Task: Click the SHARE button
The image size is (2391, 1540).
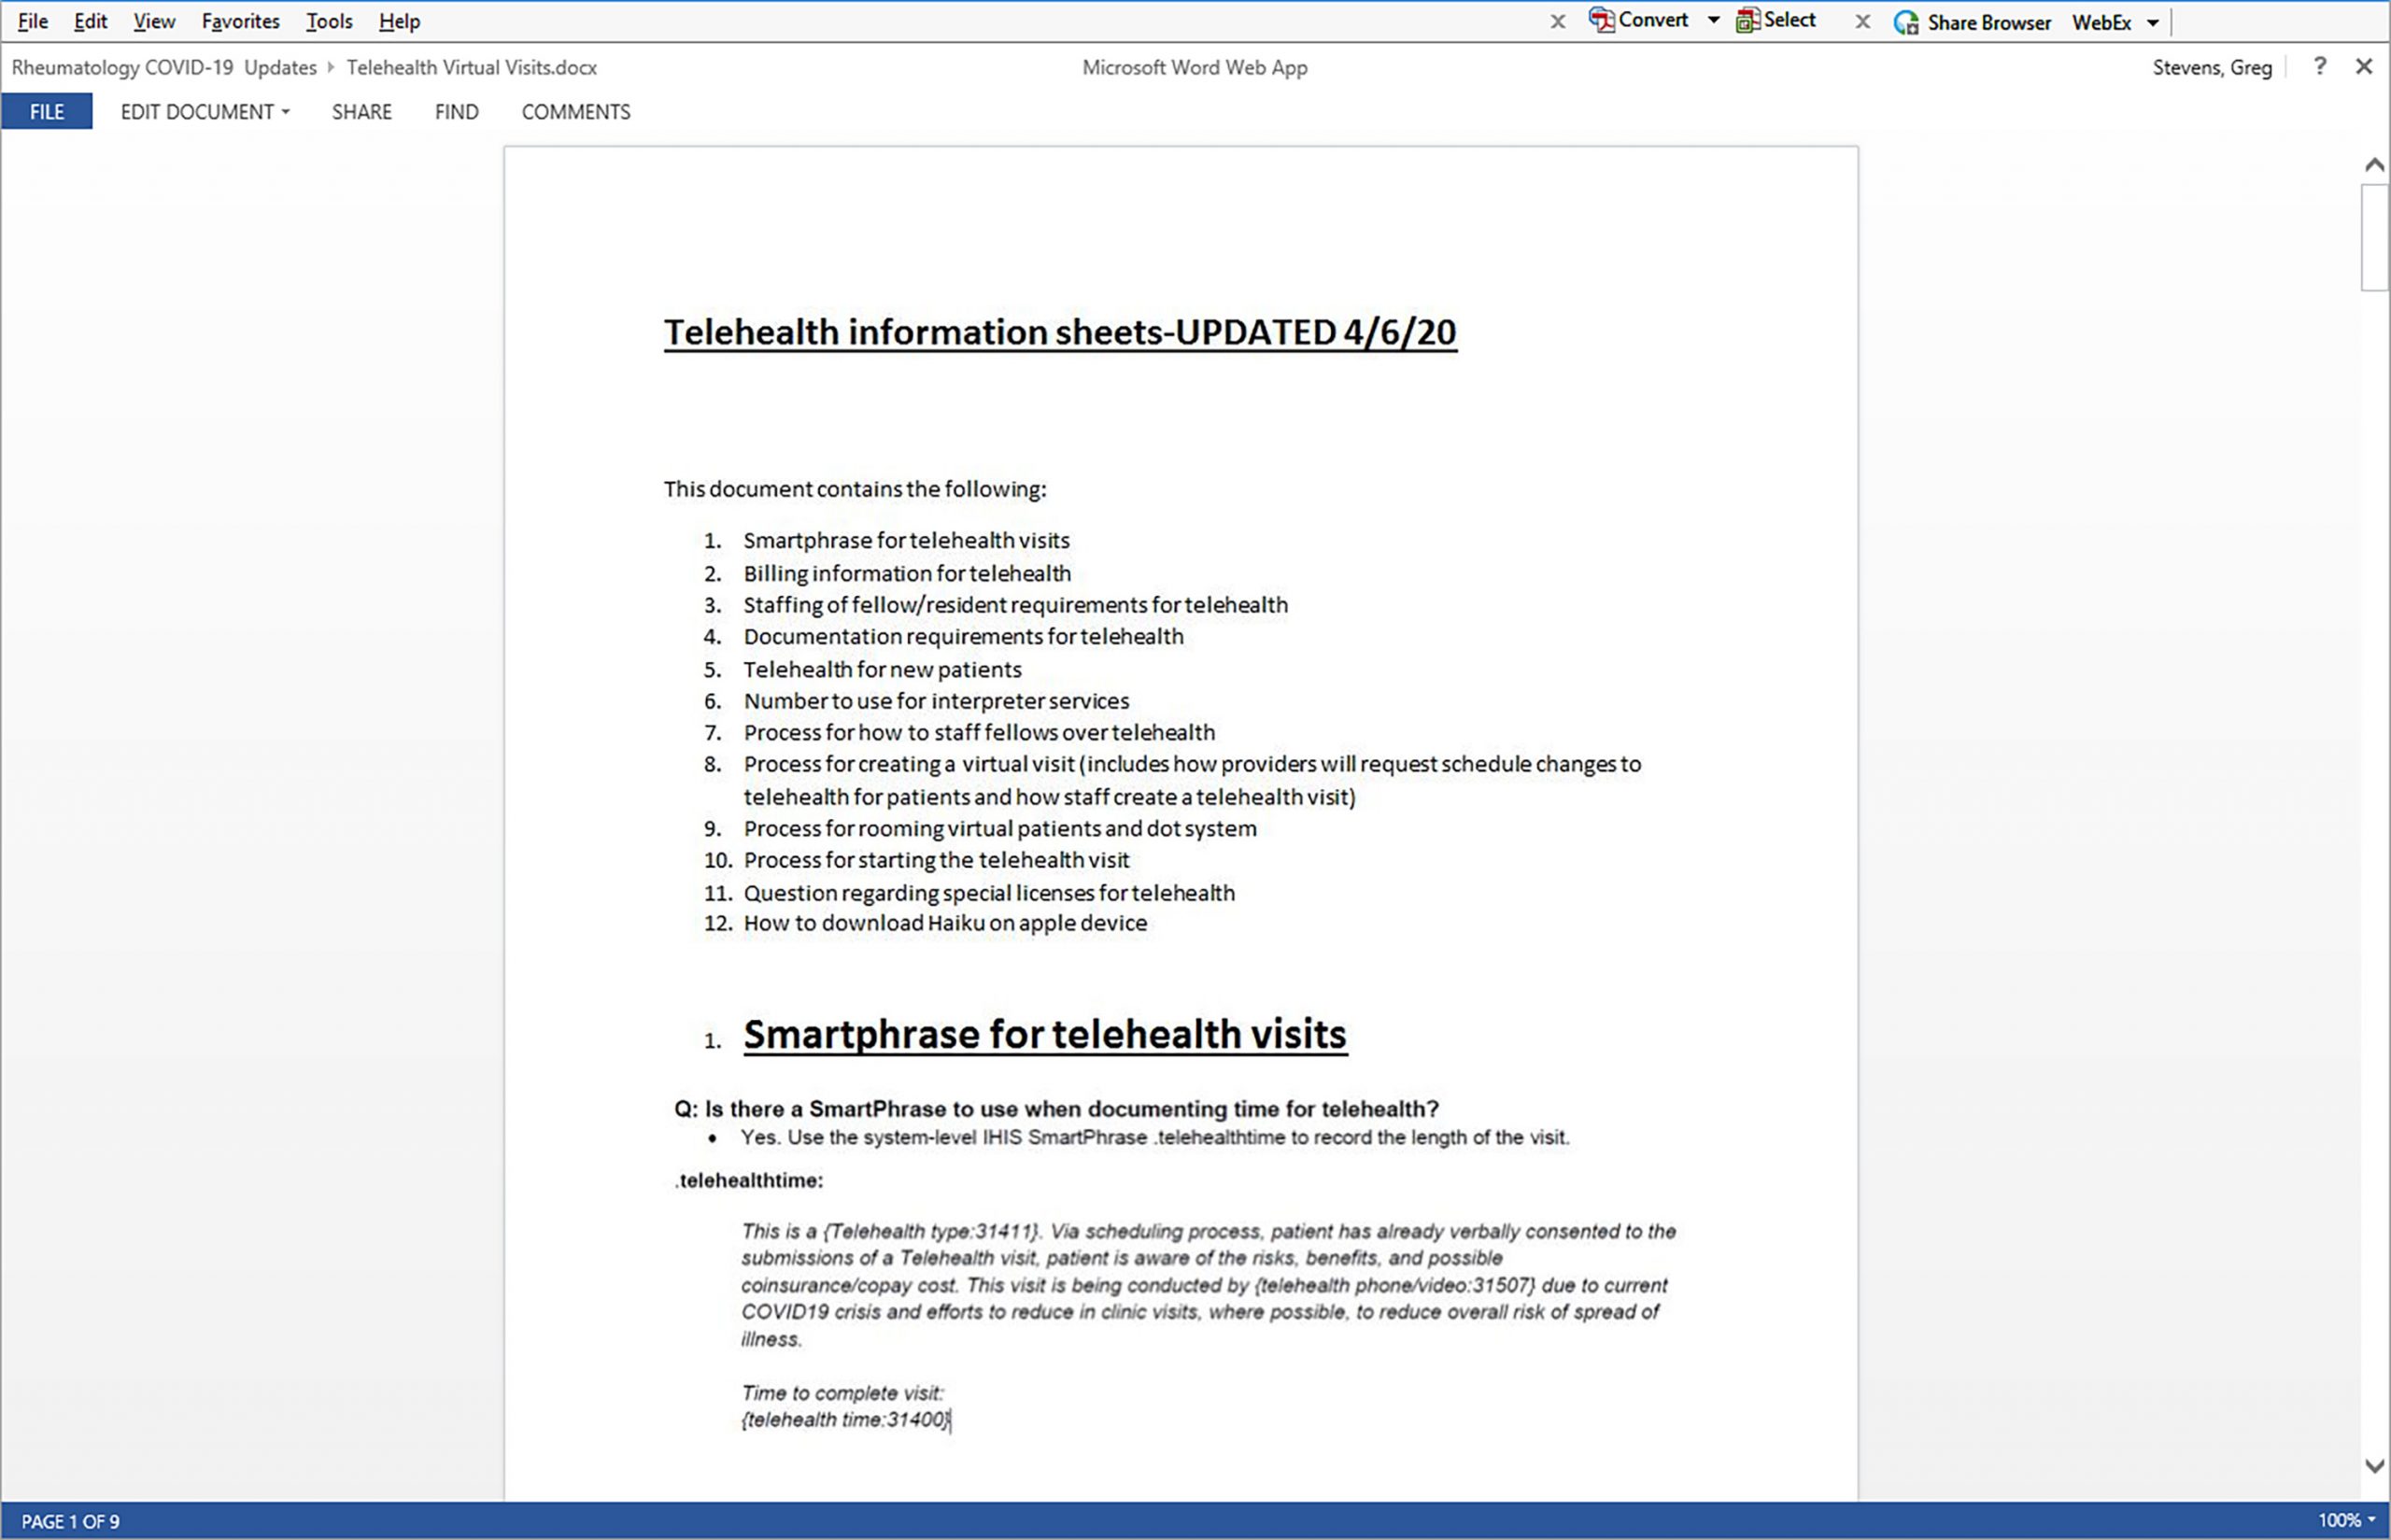Action: 362,112
